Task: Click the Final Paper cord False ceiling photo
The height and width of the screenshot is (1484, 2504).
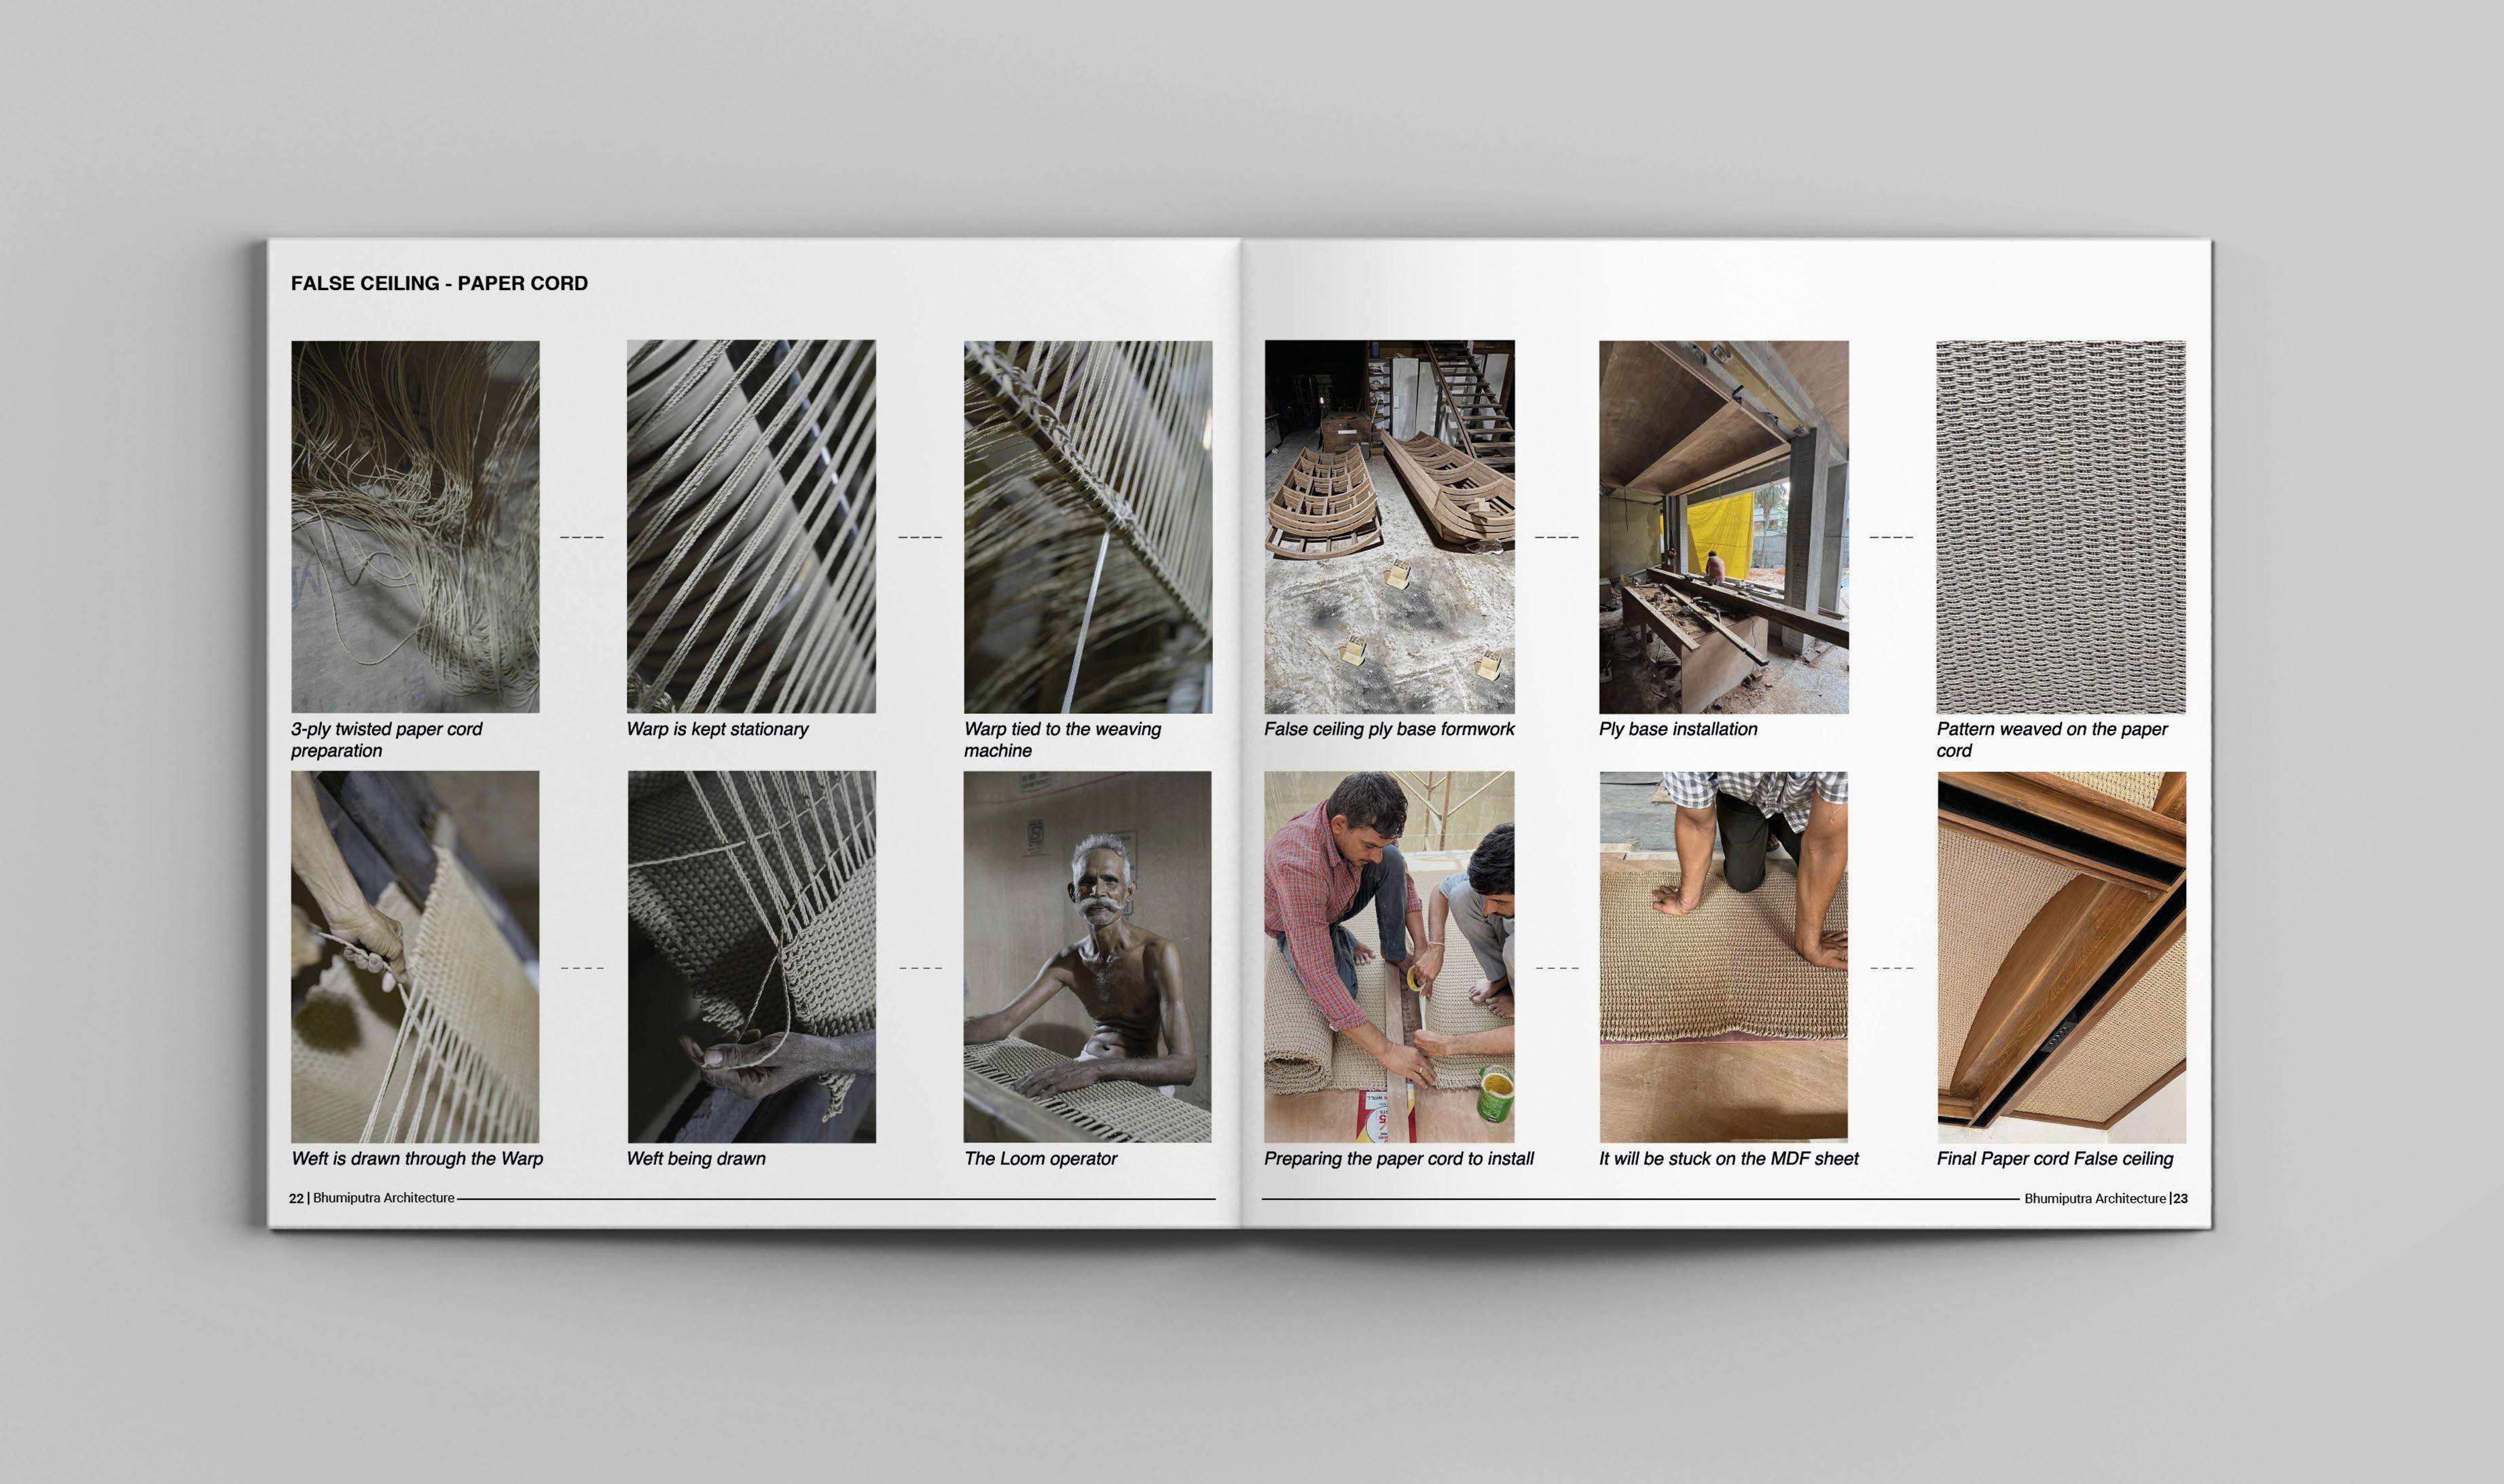Action: [2061, 956]
